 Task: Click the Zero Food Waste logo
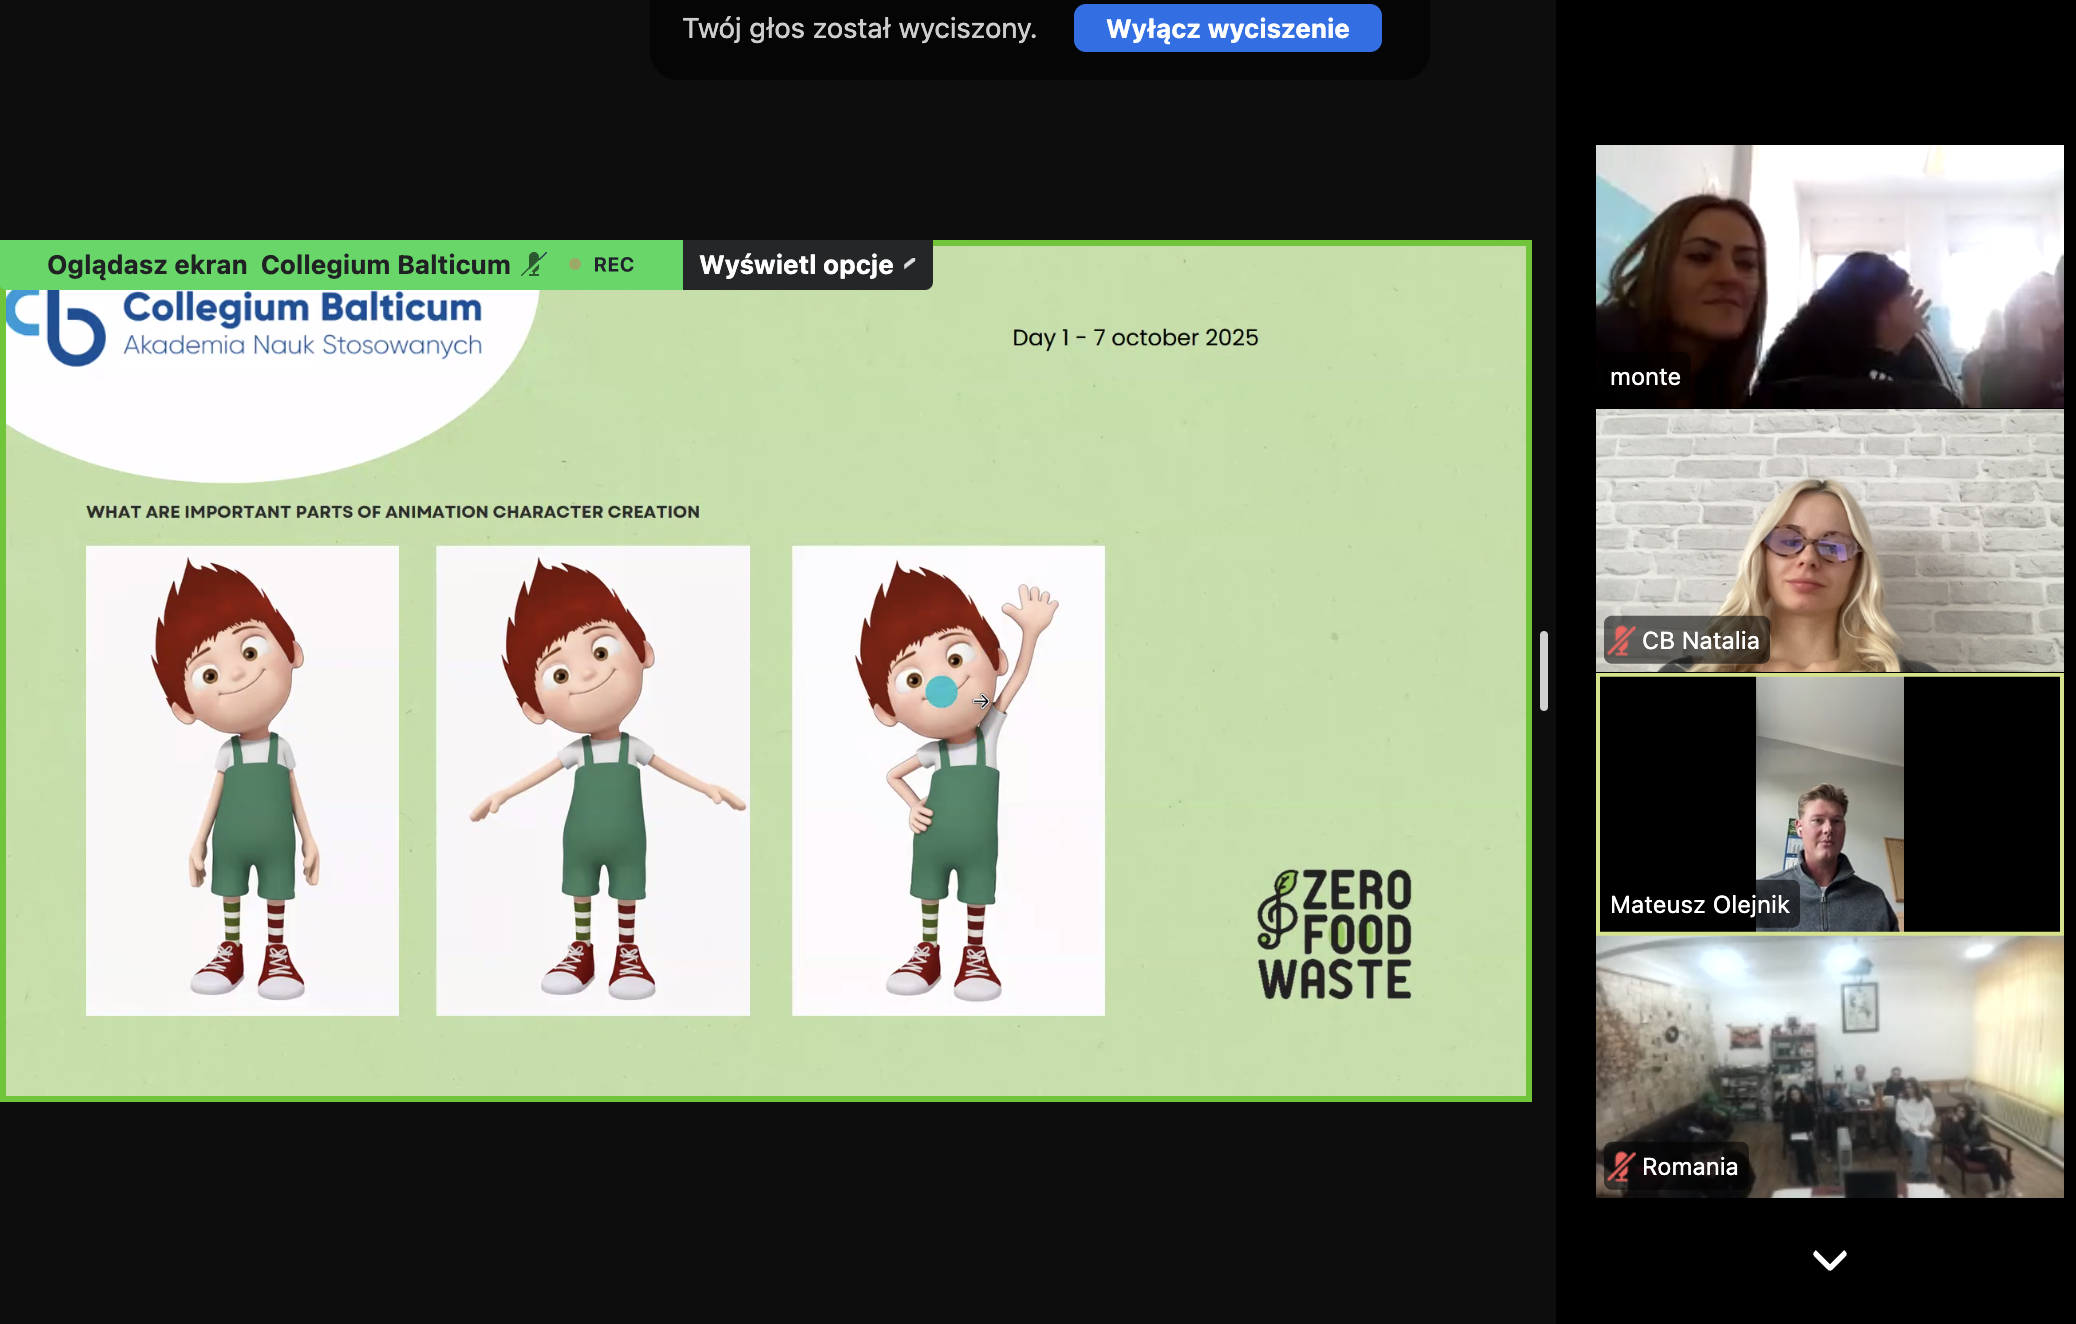pos(1335,935)
